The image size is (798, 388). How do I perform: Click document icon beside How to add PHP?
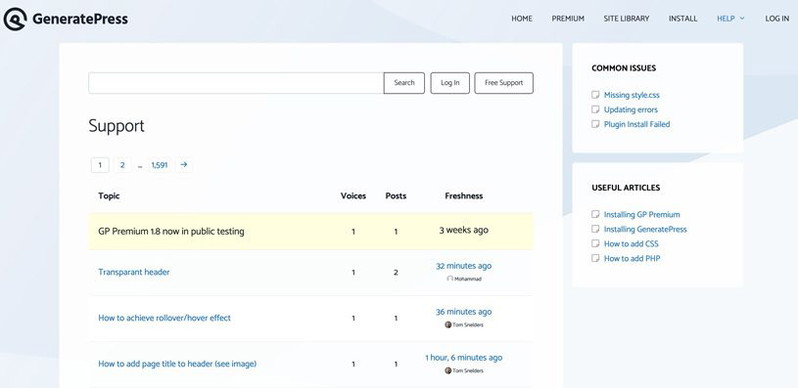point(595,258)
